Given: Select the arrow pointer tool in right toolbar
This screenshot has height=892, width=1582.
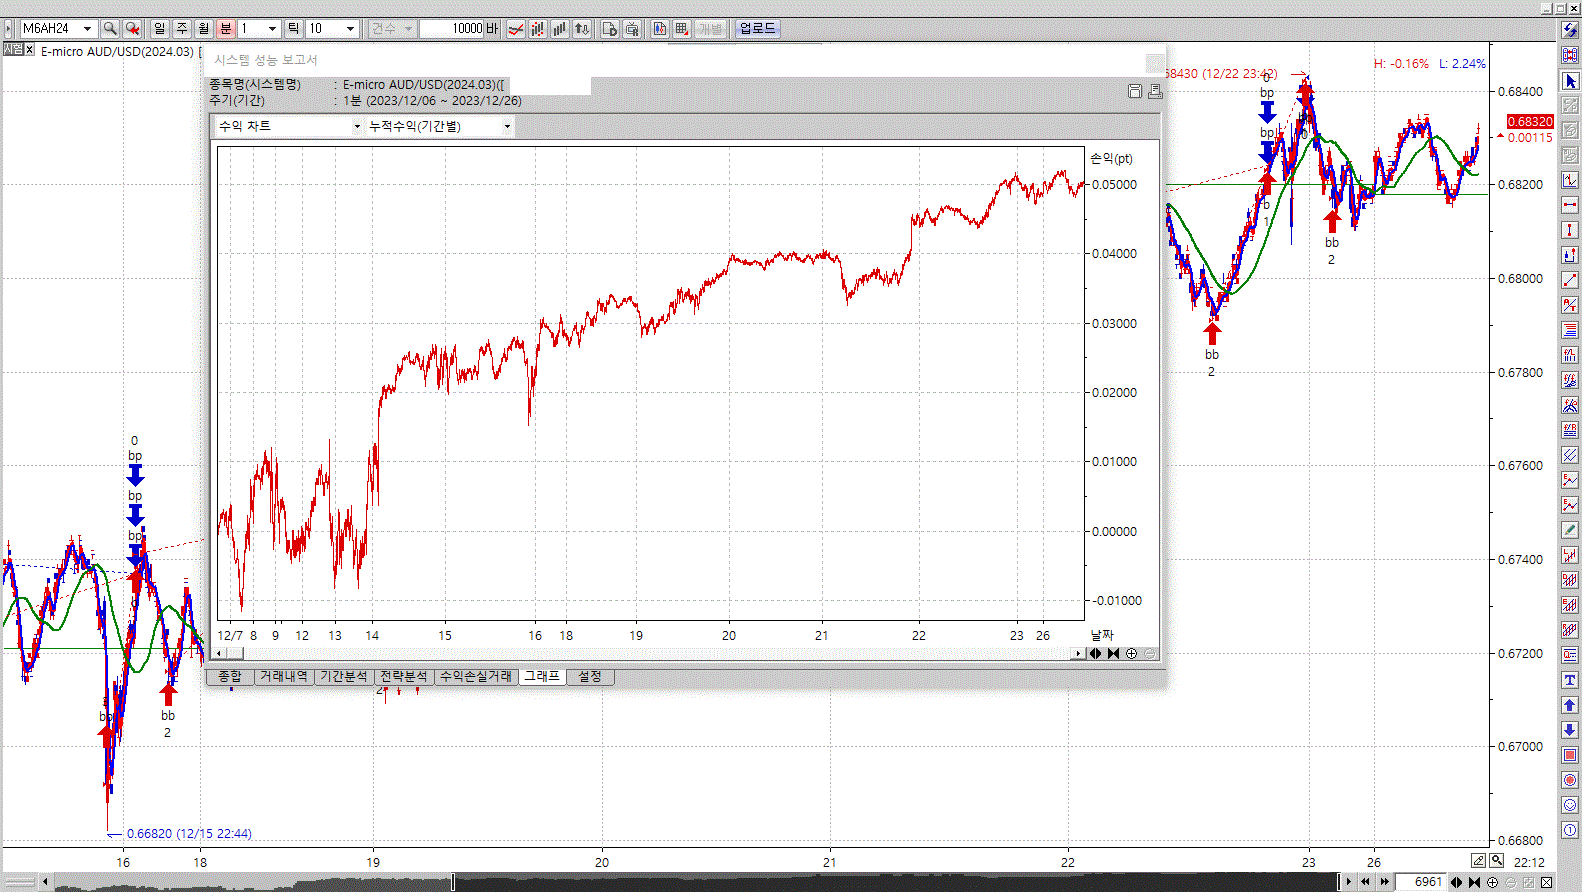Looking at the screenshot, I should [1570, 81].
